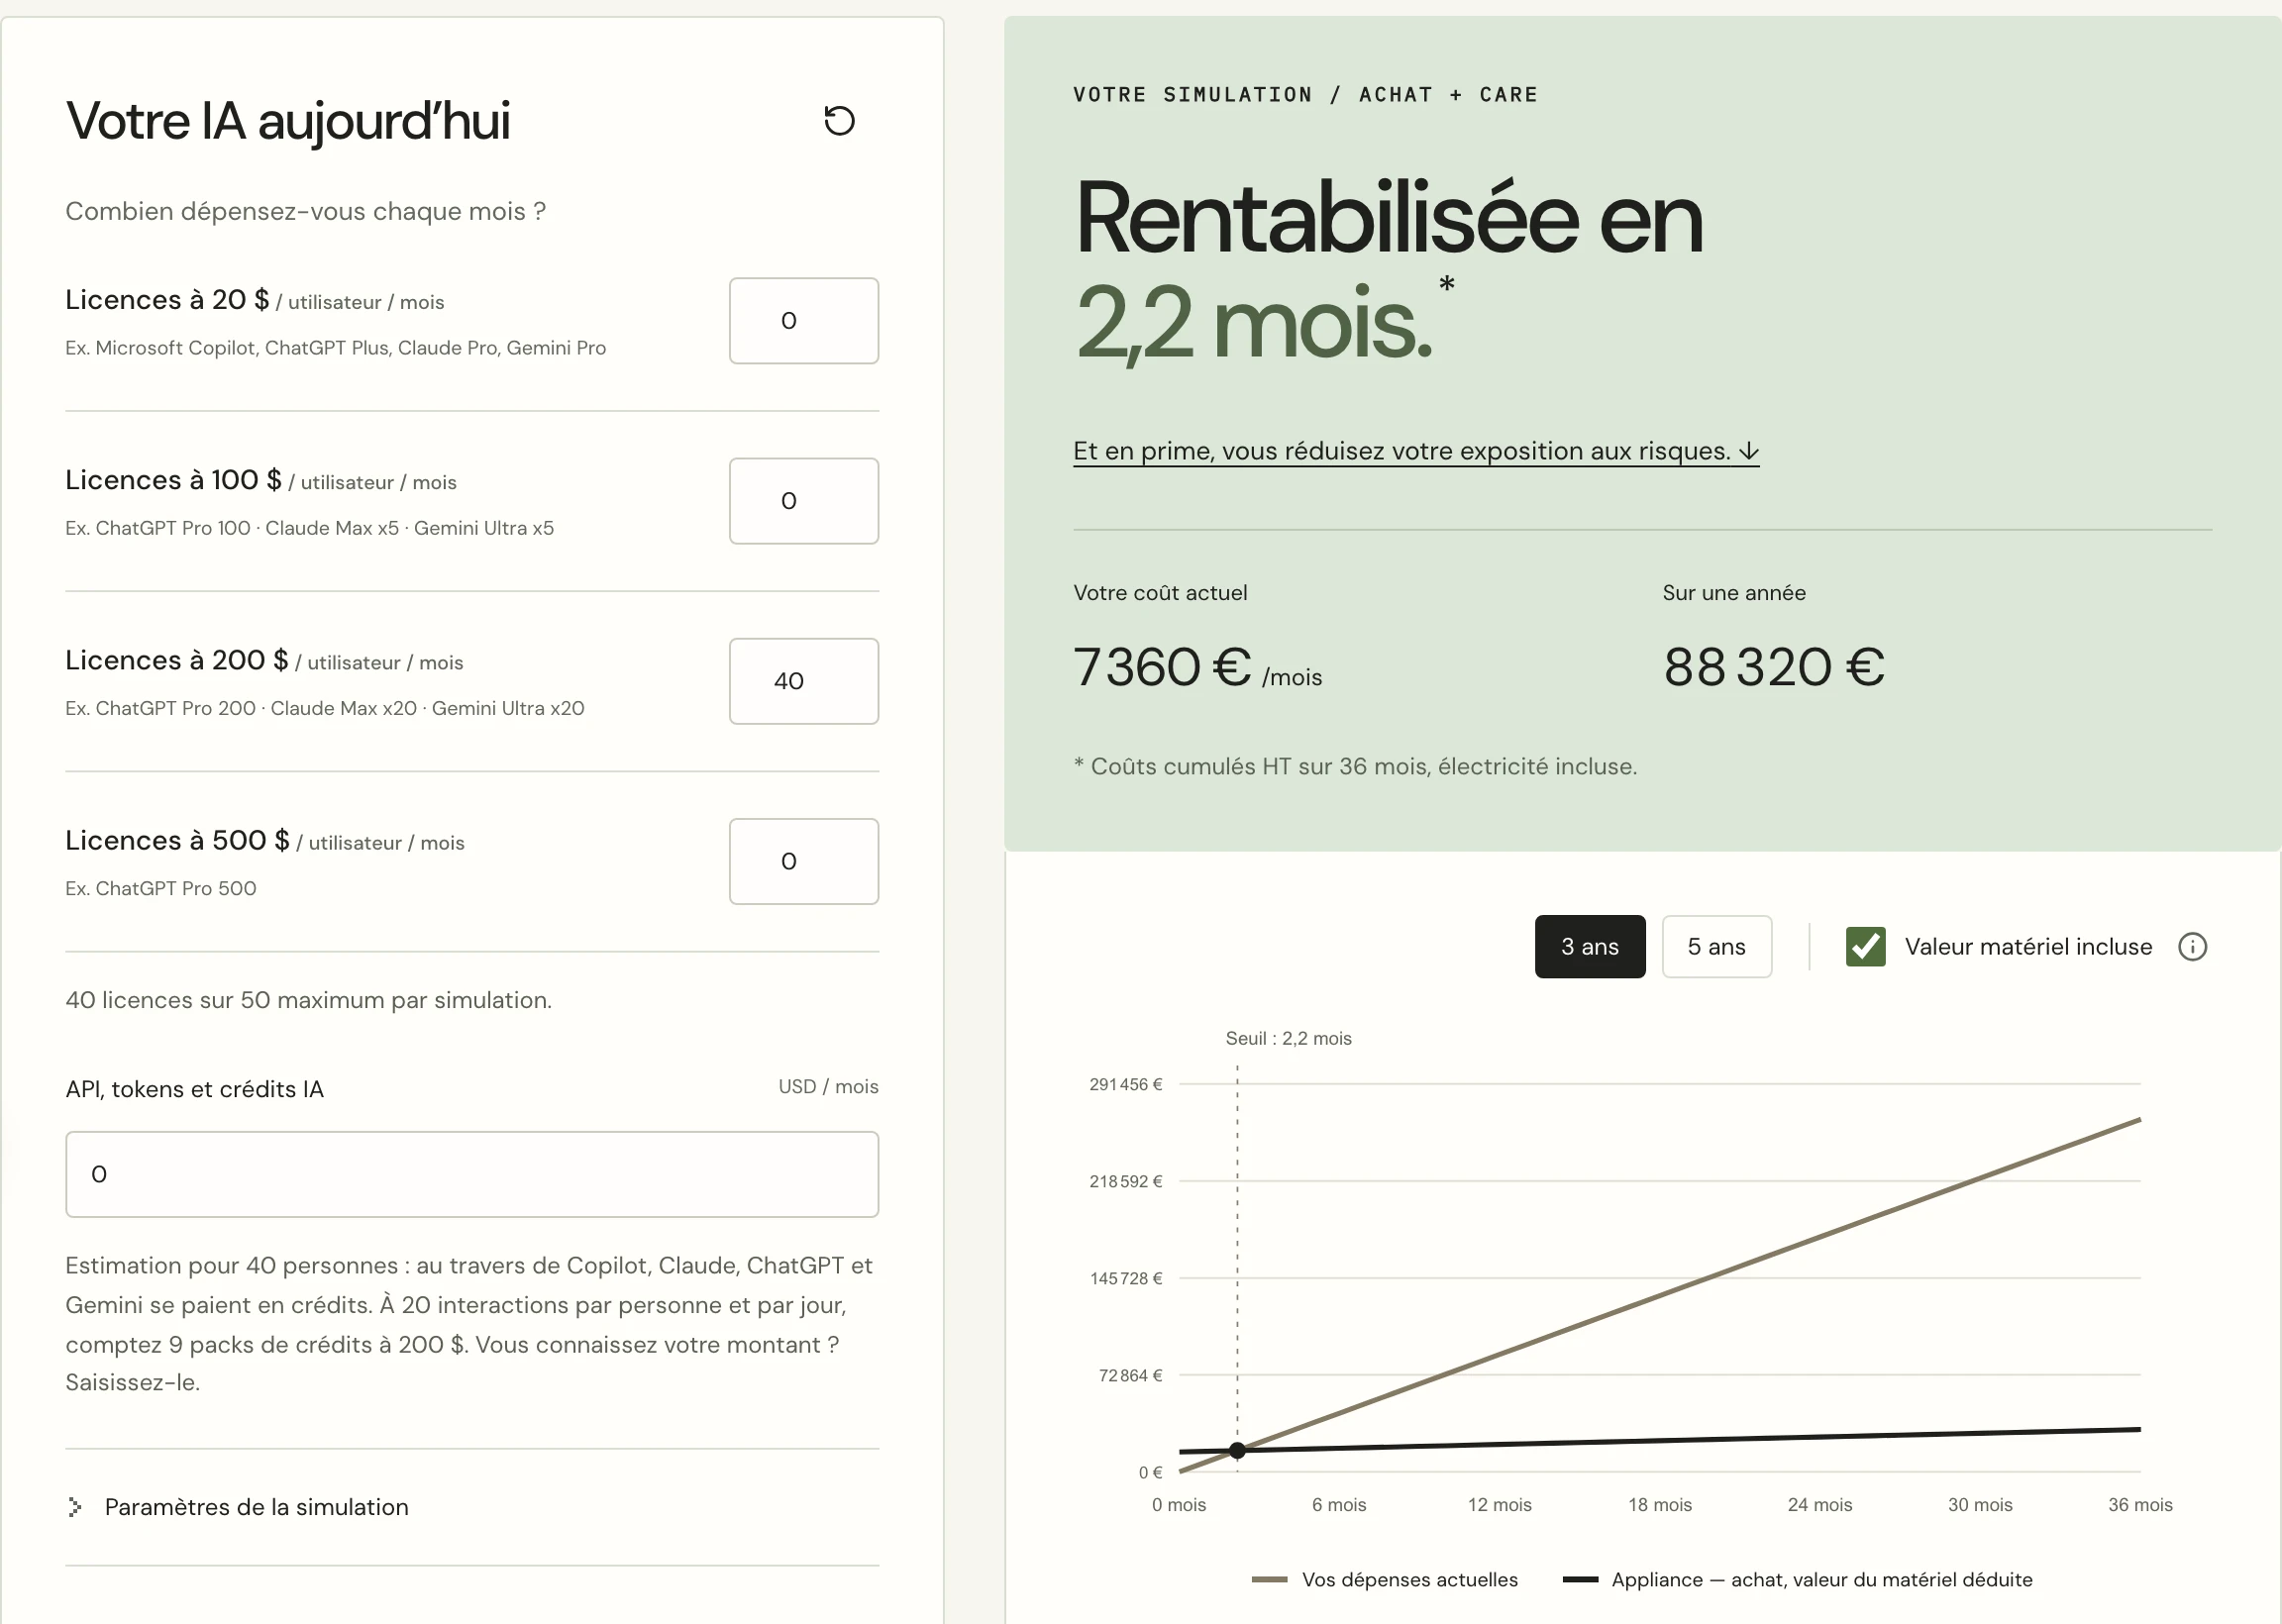Focus the Licences à 100 $ quantity field
Image resolution: width=2282 pixels, height=1624 pixels.
(x=803, y=500)
